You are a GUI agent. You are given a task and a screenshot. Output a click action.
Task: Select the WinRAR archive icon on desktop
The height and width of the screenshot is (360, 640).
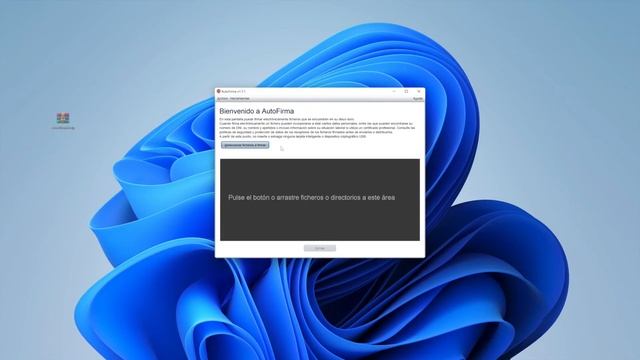point(63,118)
